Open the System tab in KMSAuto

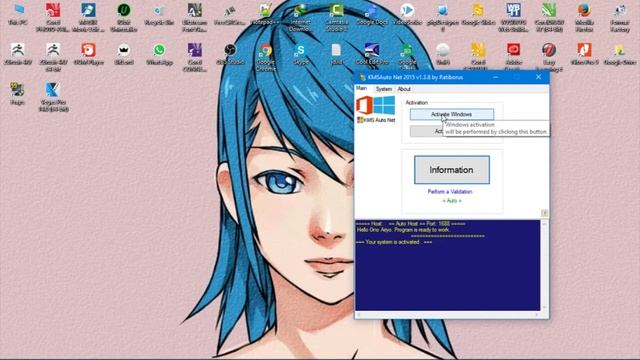tap(383, 89)
